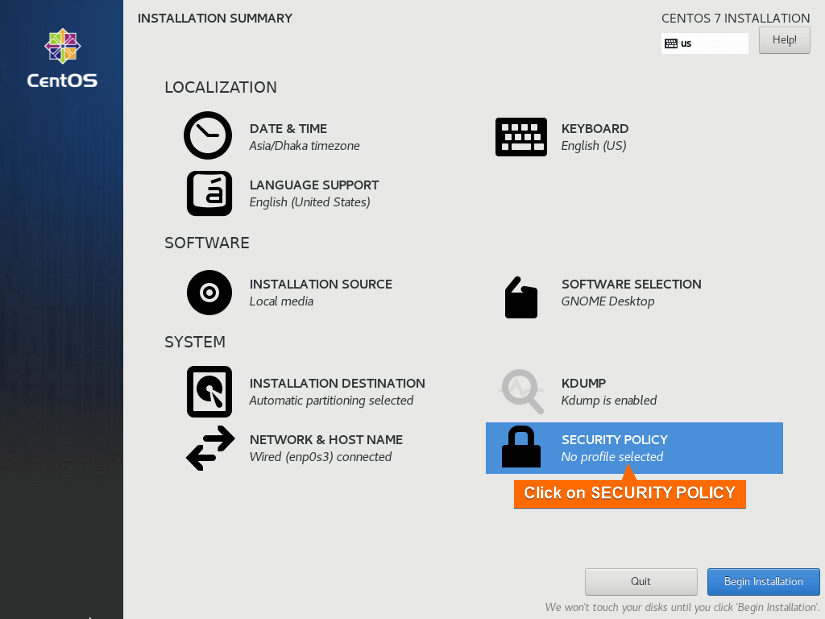Click 'Wired (enp0s3) connected' text

320,457
